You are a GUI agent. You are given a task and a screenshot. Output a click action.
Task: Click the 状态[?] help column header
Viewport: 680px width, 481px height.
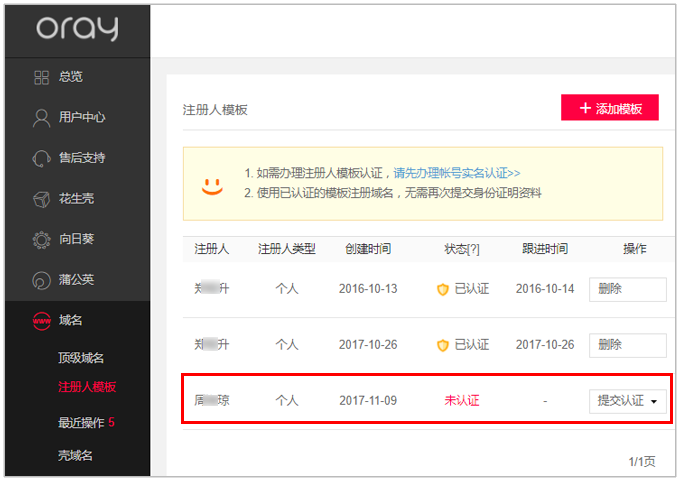(x=462, y=248)
